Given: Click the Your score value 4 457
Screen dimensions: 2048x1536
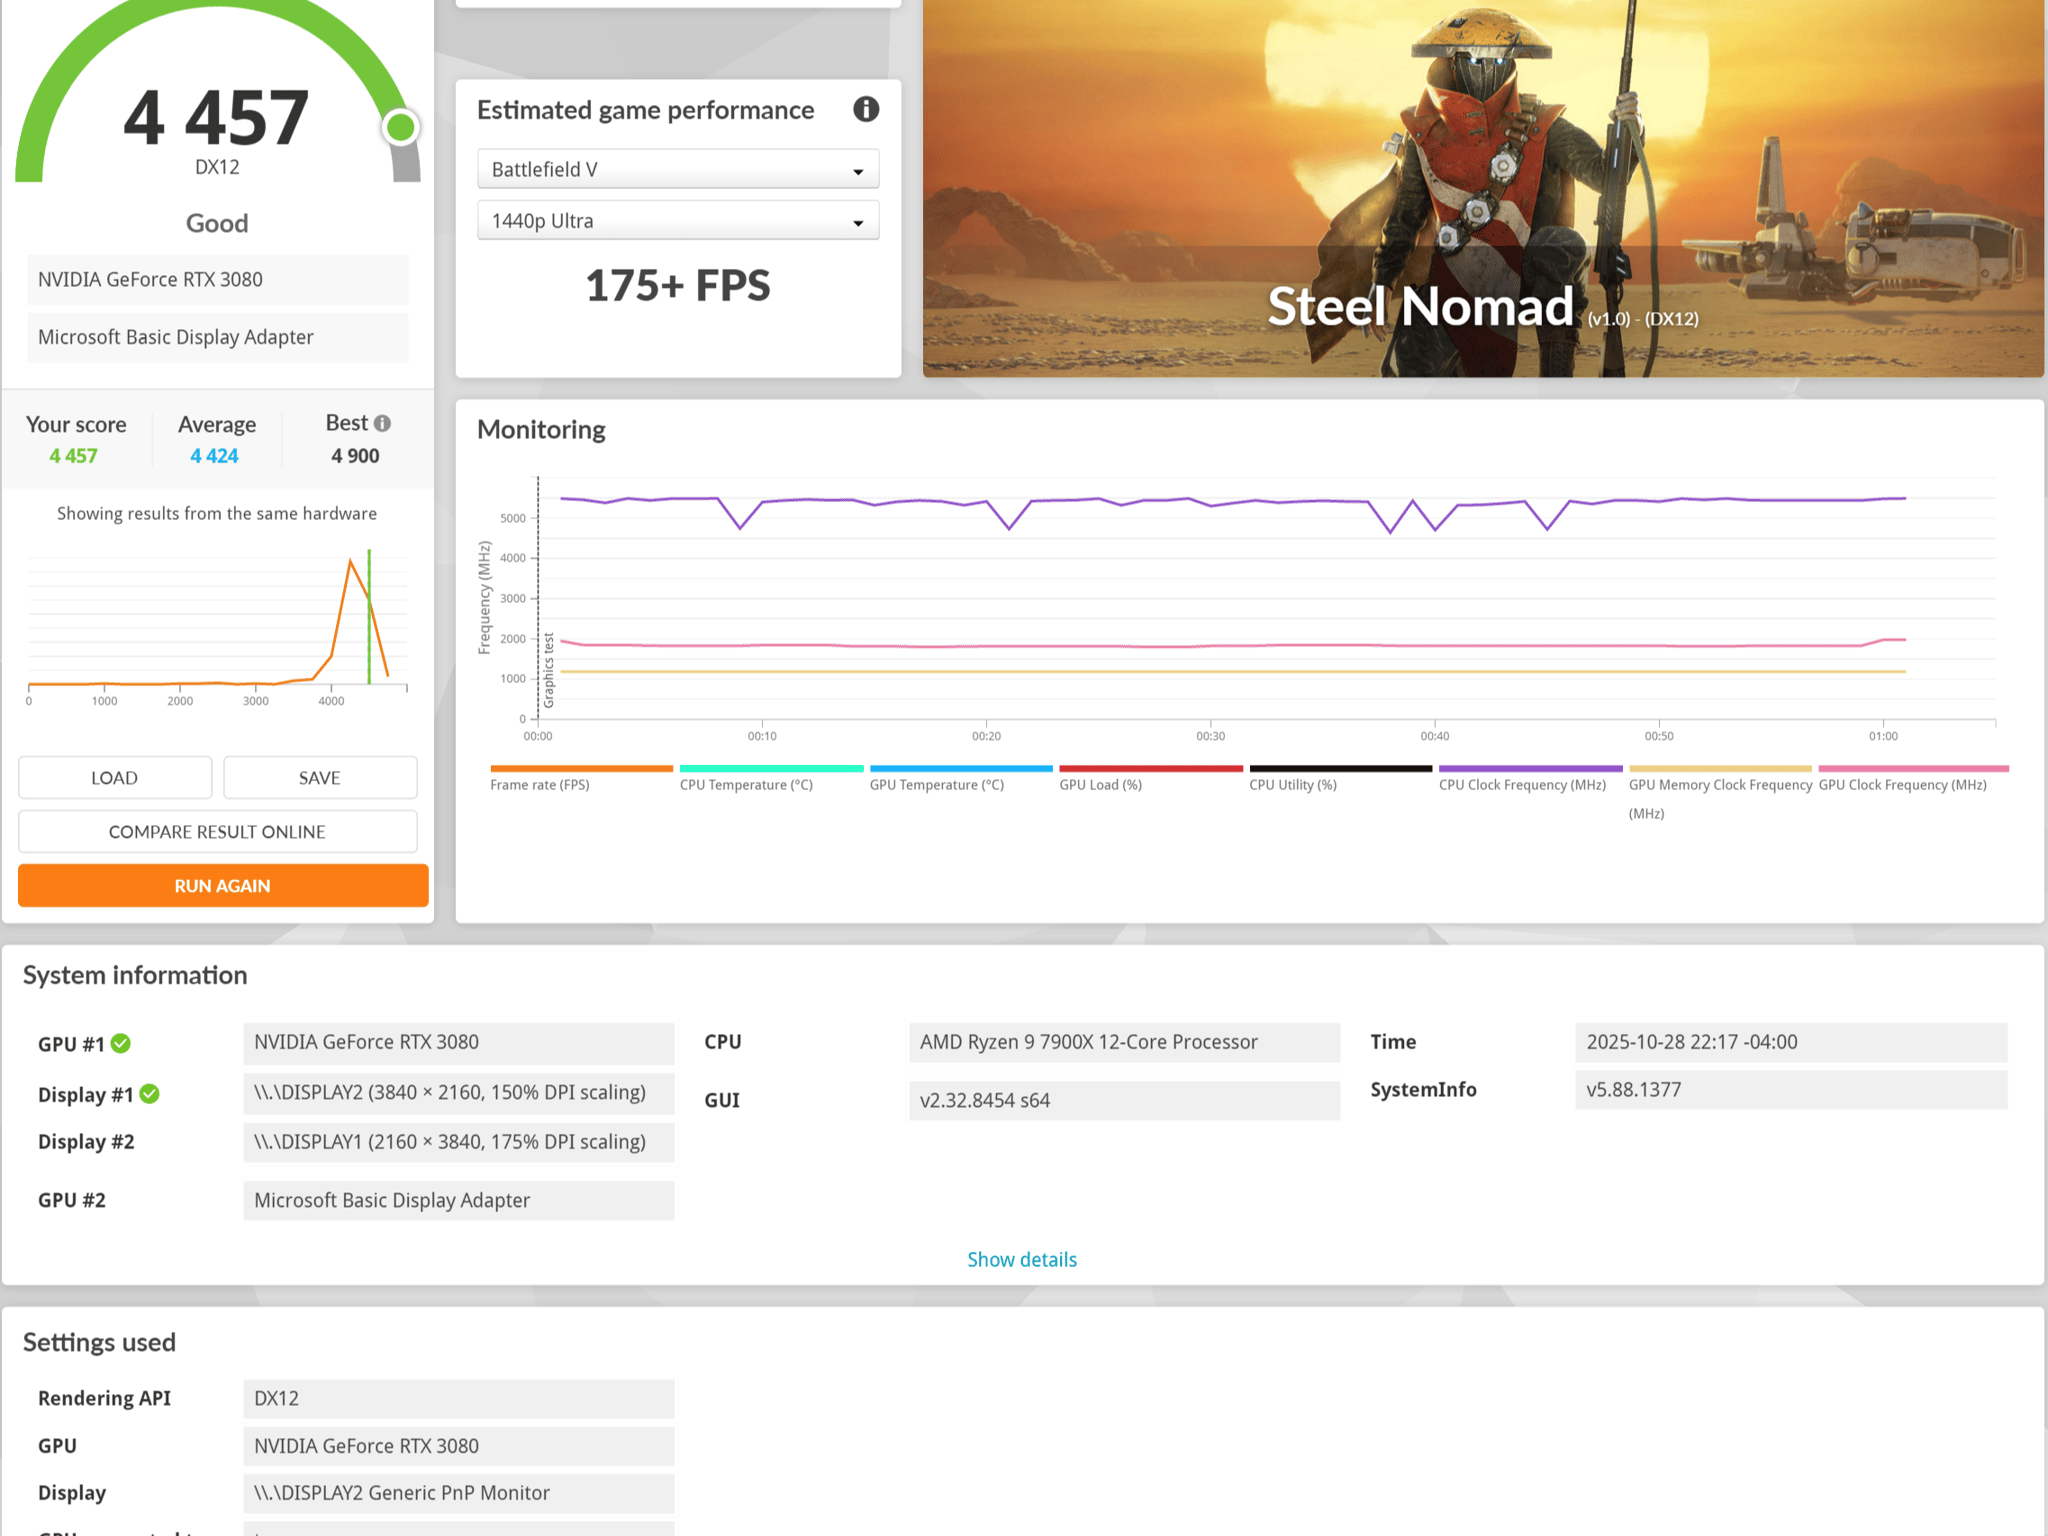Looking at the screenshot, I should 74,456.
